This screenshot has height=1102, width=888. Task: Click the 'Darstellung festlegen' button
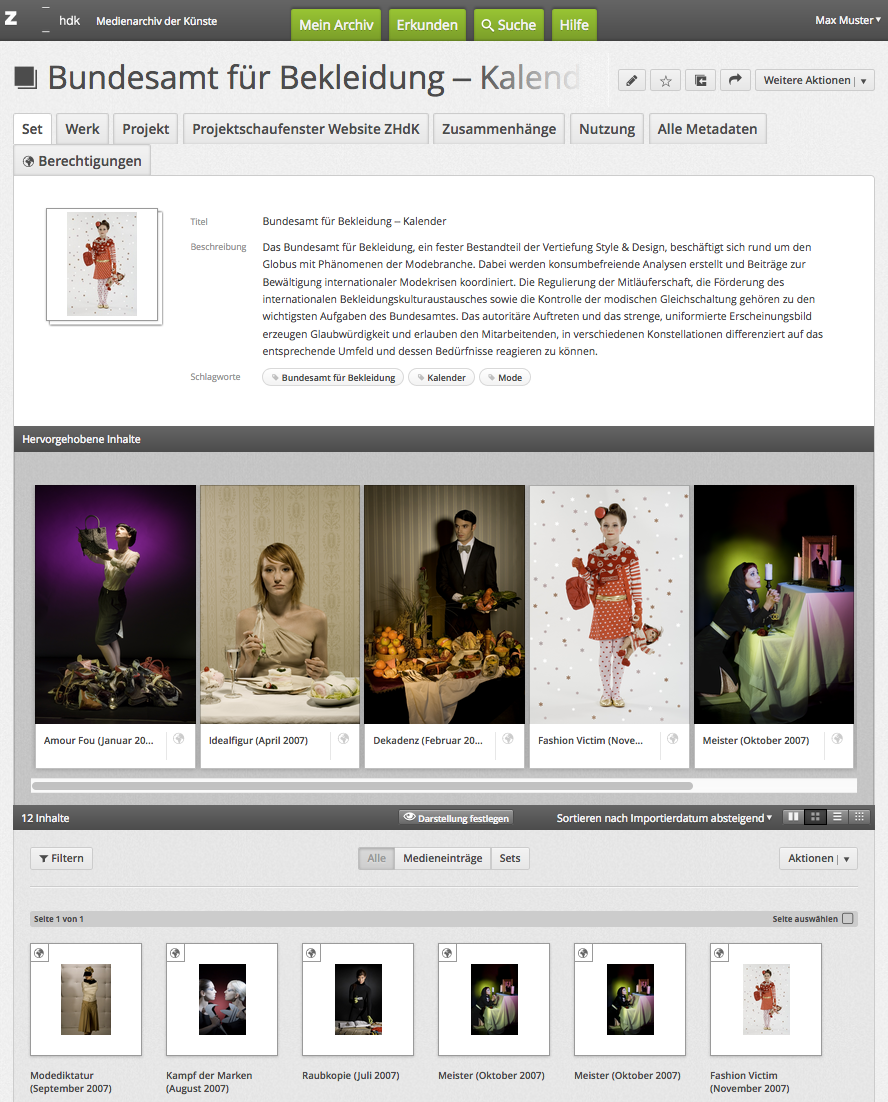[456, 818]
